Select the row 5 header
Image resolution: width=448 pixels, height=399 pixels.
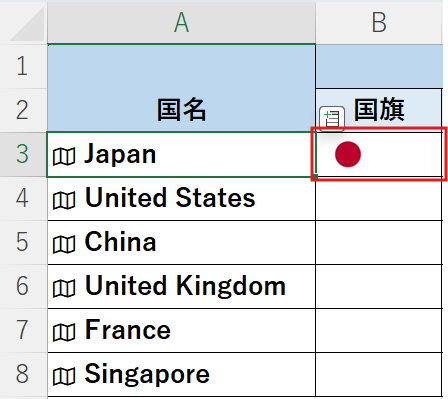pyautogui.click(x=23, y=242)
